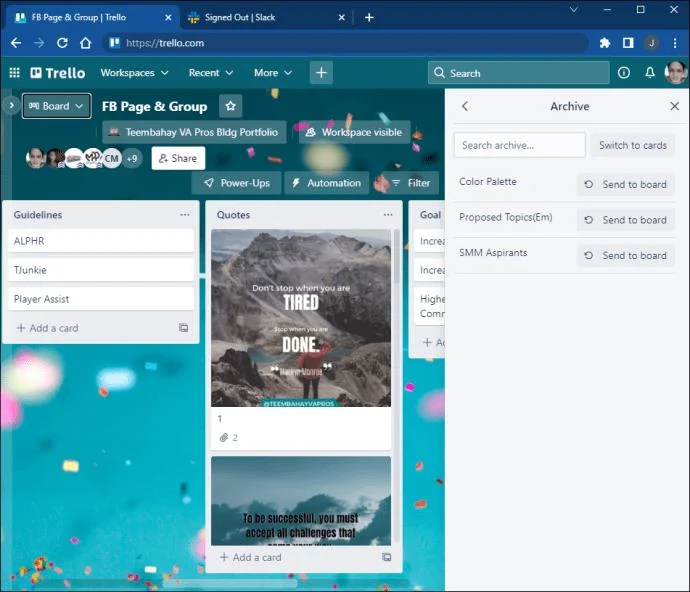Change Workspace visible setting
This screenshot has height=592, width=690.
[x=354, y=132]
